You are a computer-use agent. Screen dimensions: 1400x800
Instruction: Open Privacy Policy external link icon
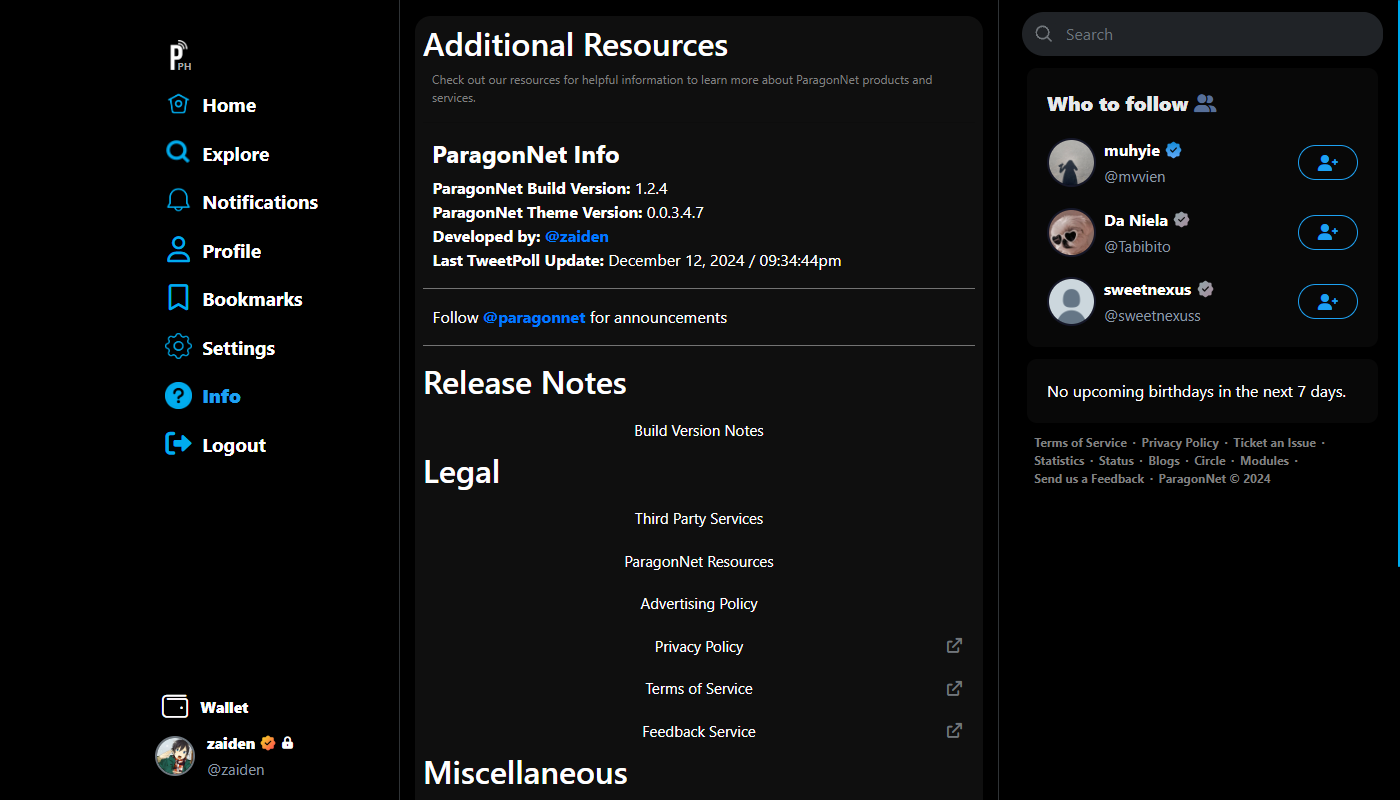954,646
